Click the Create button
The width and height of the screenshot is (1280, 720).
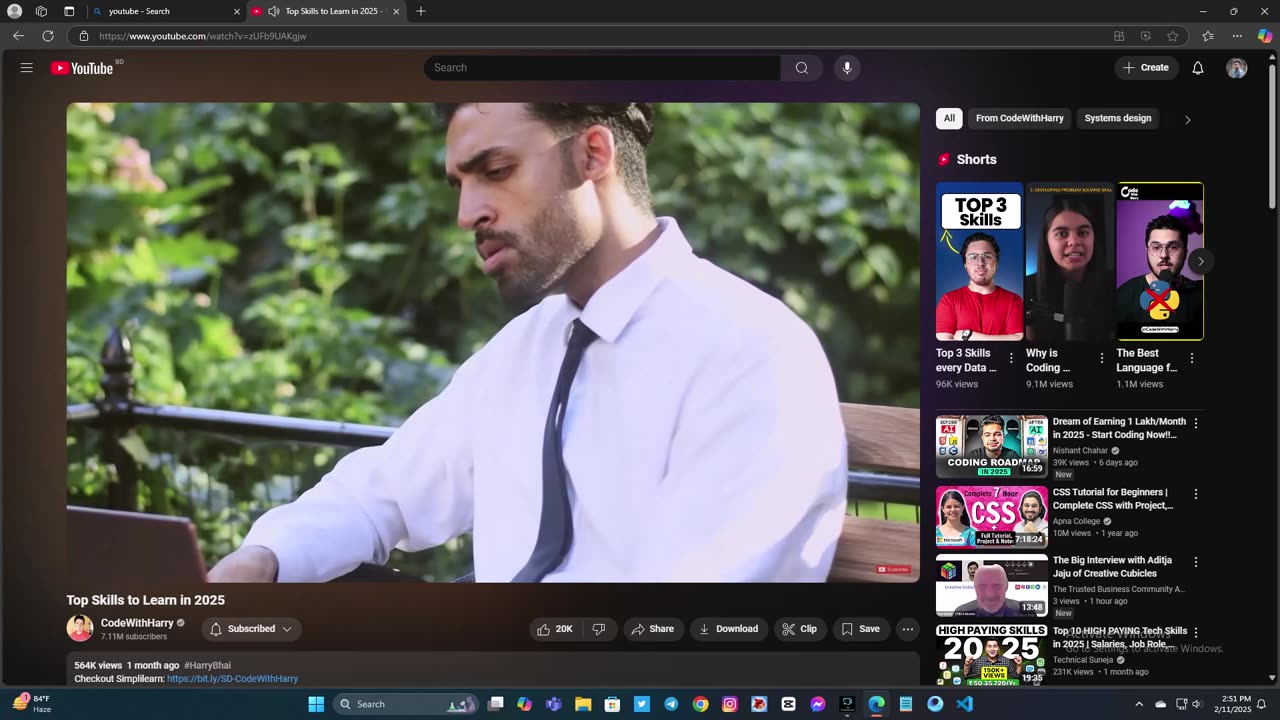tap(1146, 68)
